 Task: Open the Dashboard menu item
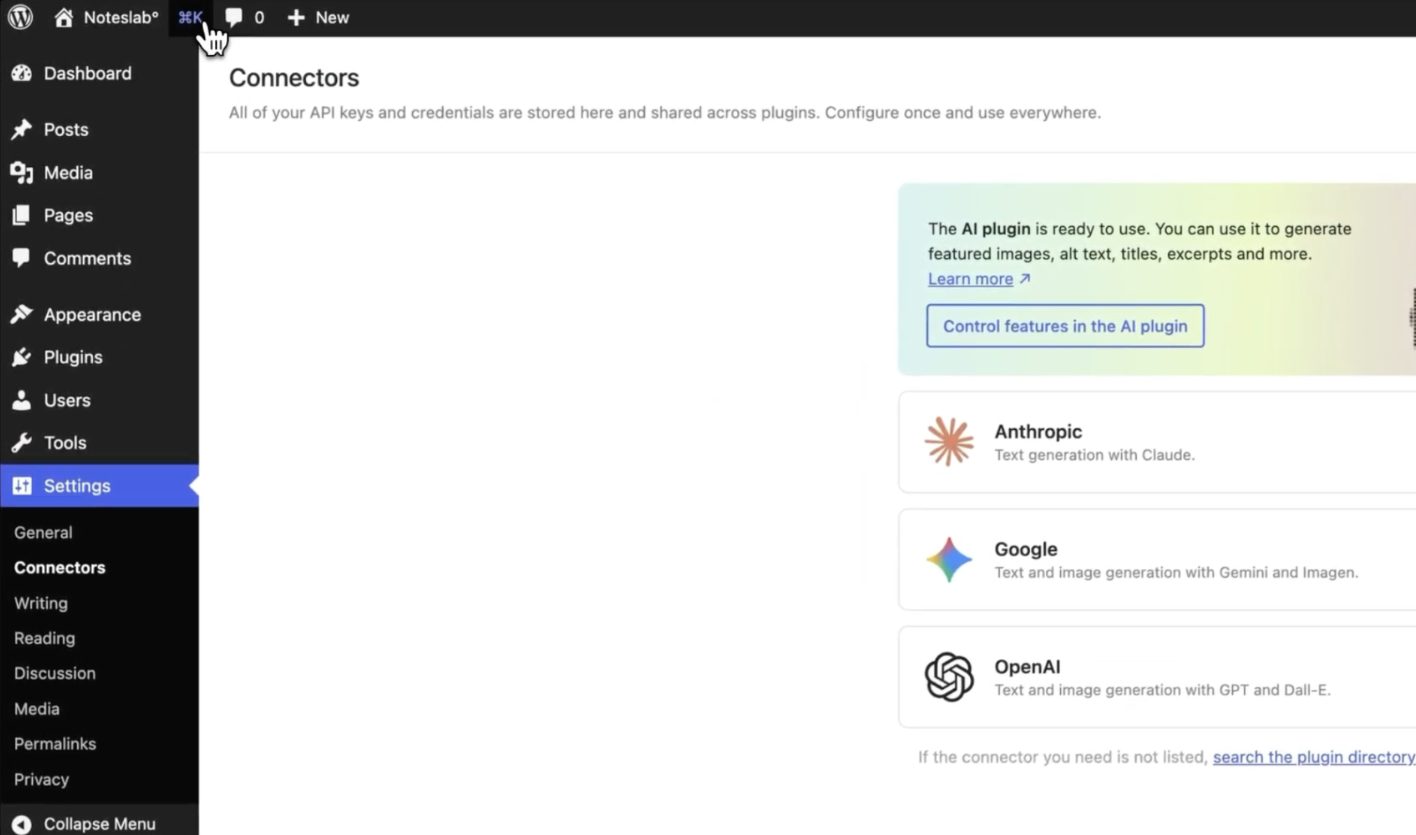[x=99, y=73]
